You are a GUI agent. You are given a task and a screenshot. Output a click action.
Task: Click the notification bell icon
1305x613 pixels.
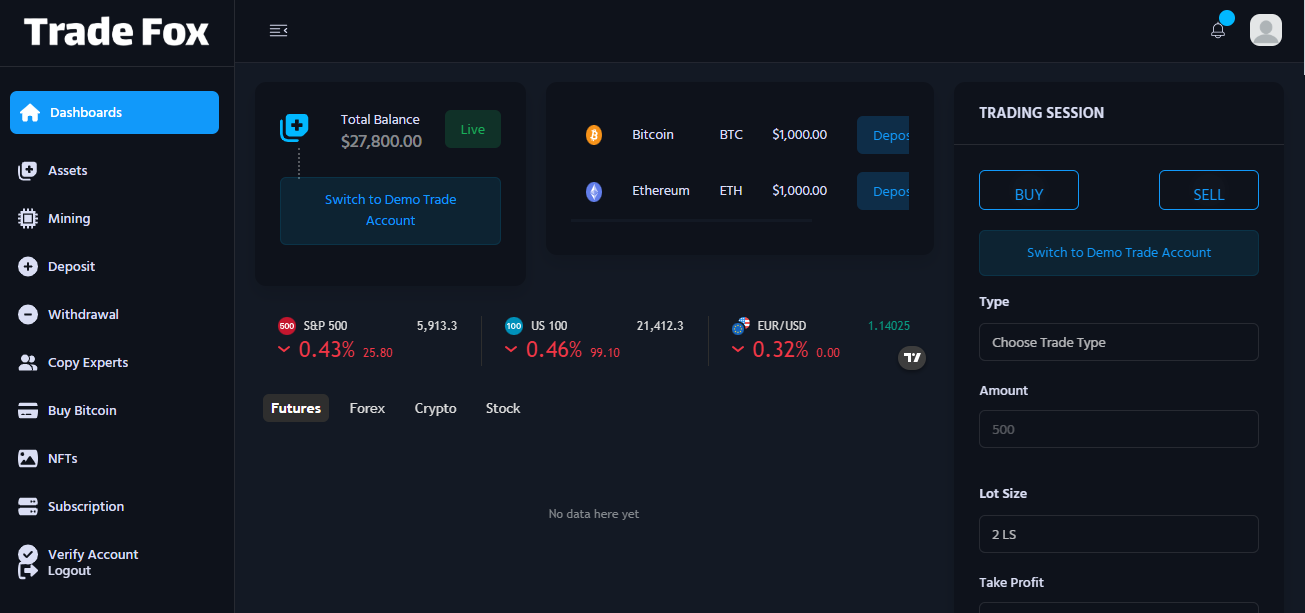pyautogui.click(x=1217, y=30)
